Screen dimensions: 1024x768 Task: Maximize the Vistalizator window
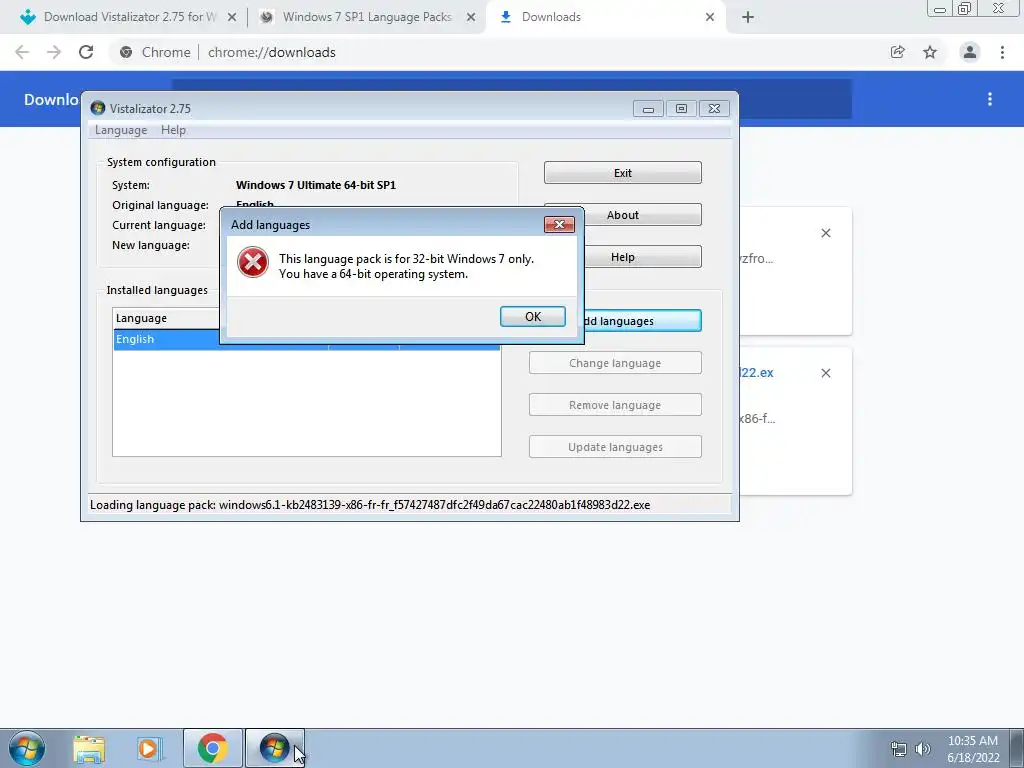[681, 108]
